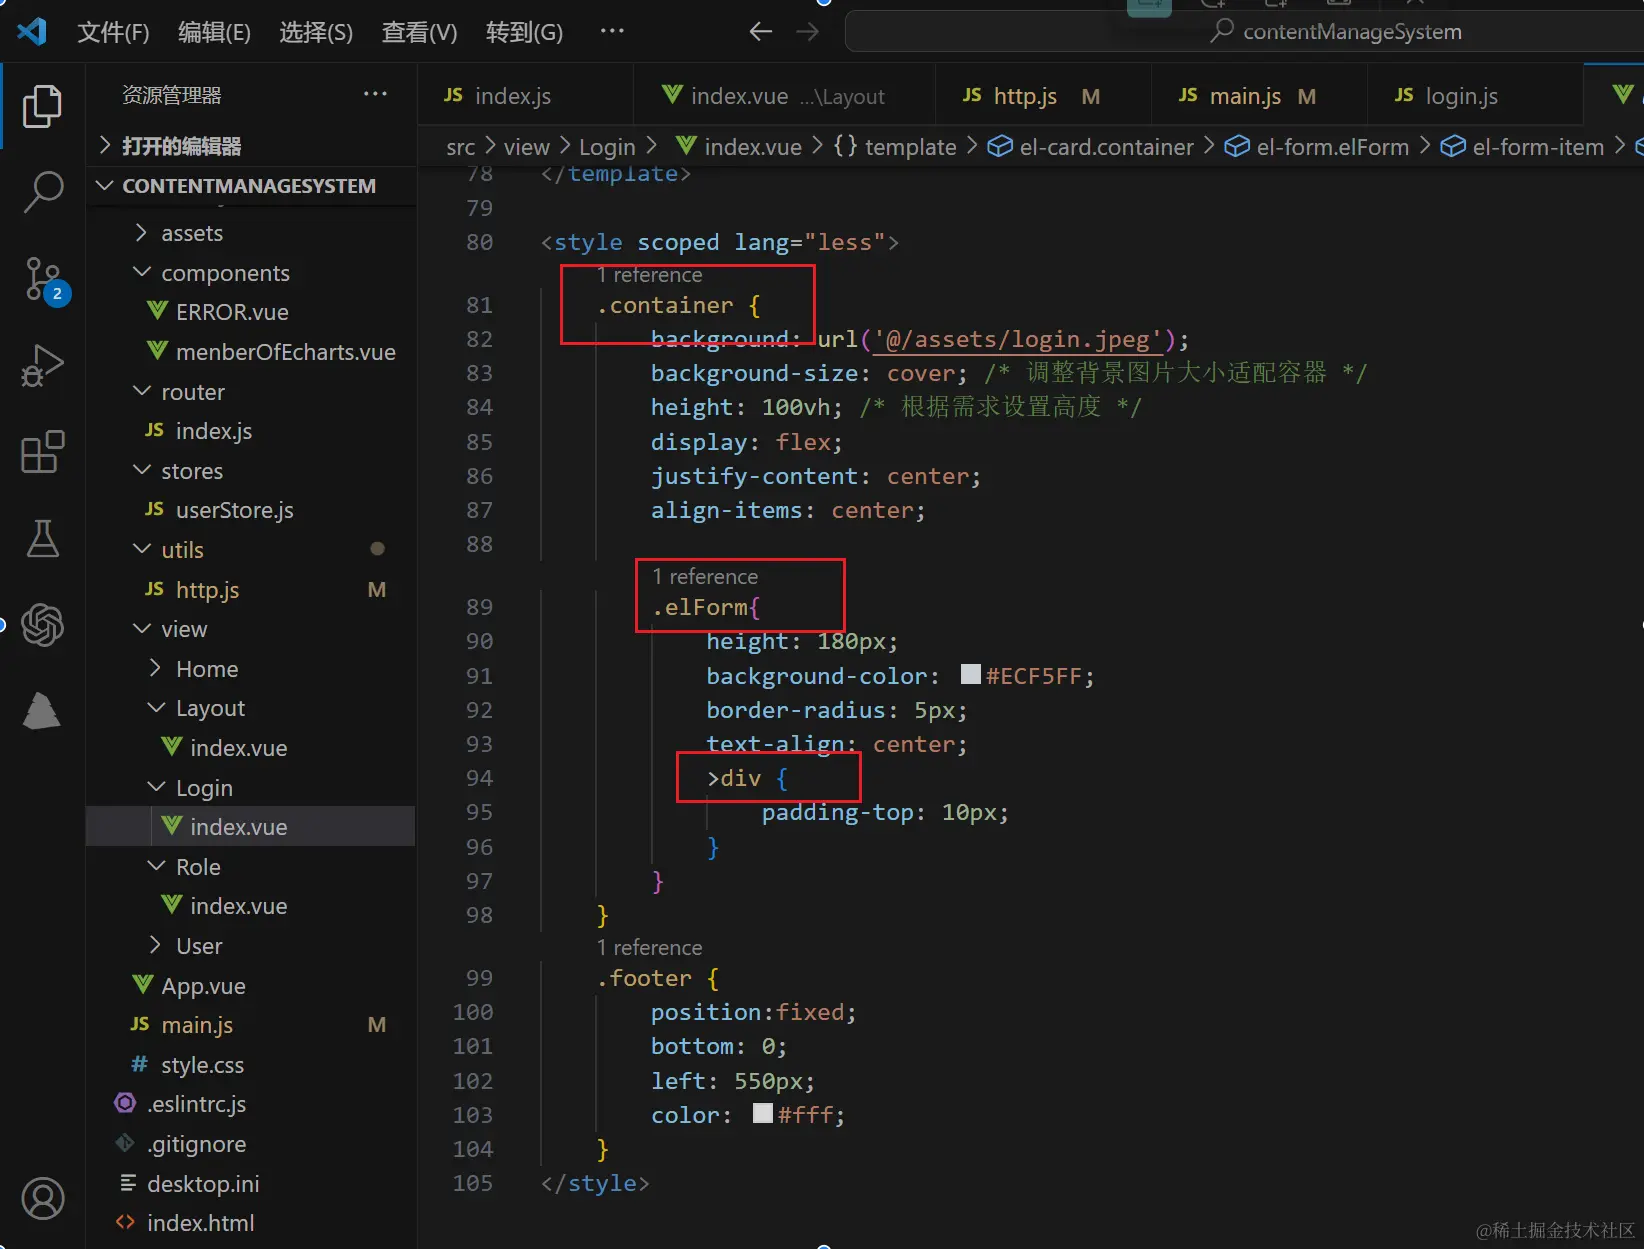Go back with the left arrow

pyautogui.click(x=761, y=32)
